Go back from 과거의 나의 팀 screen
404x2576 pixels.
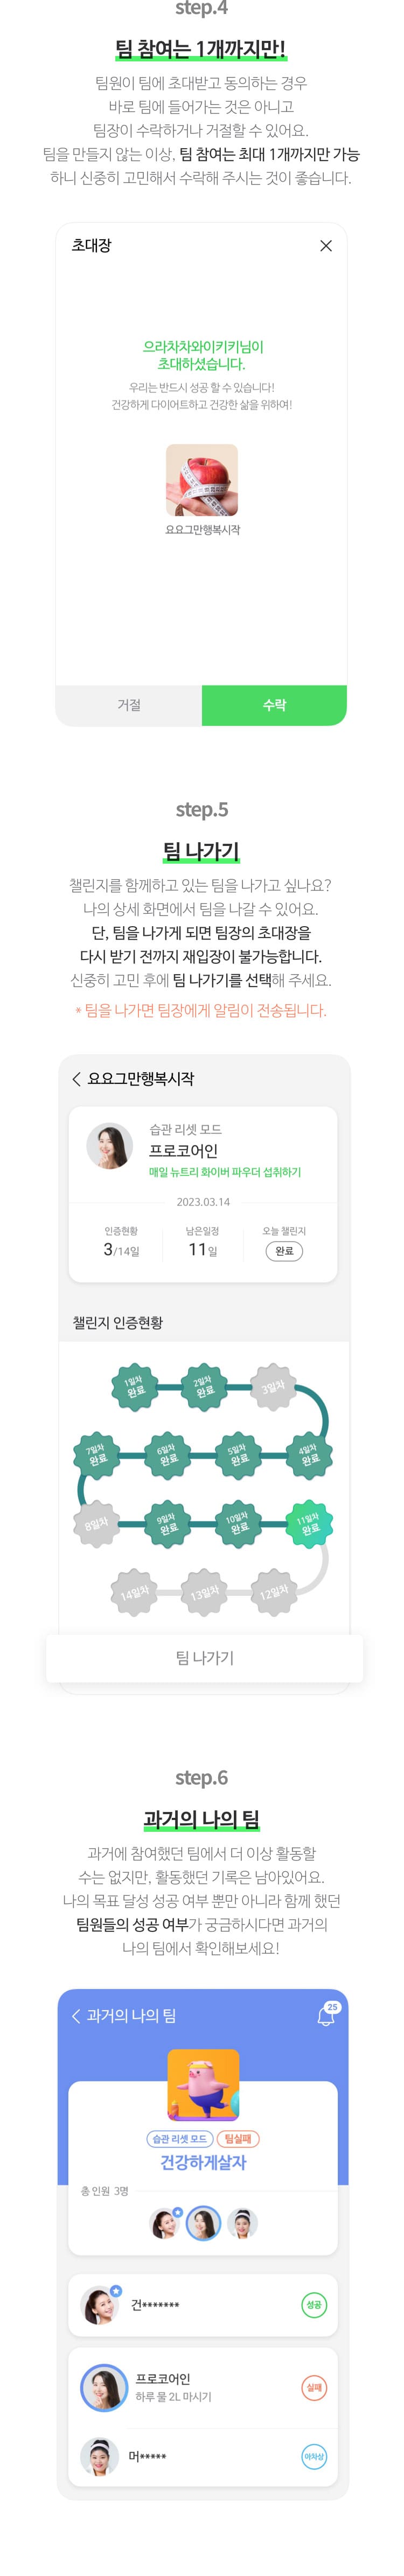76,2016
